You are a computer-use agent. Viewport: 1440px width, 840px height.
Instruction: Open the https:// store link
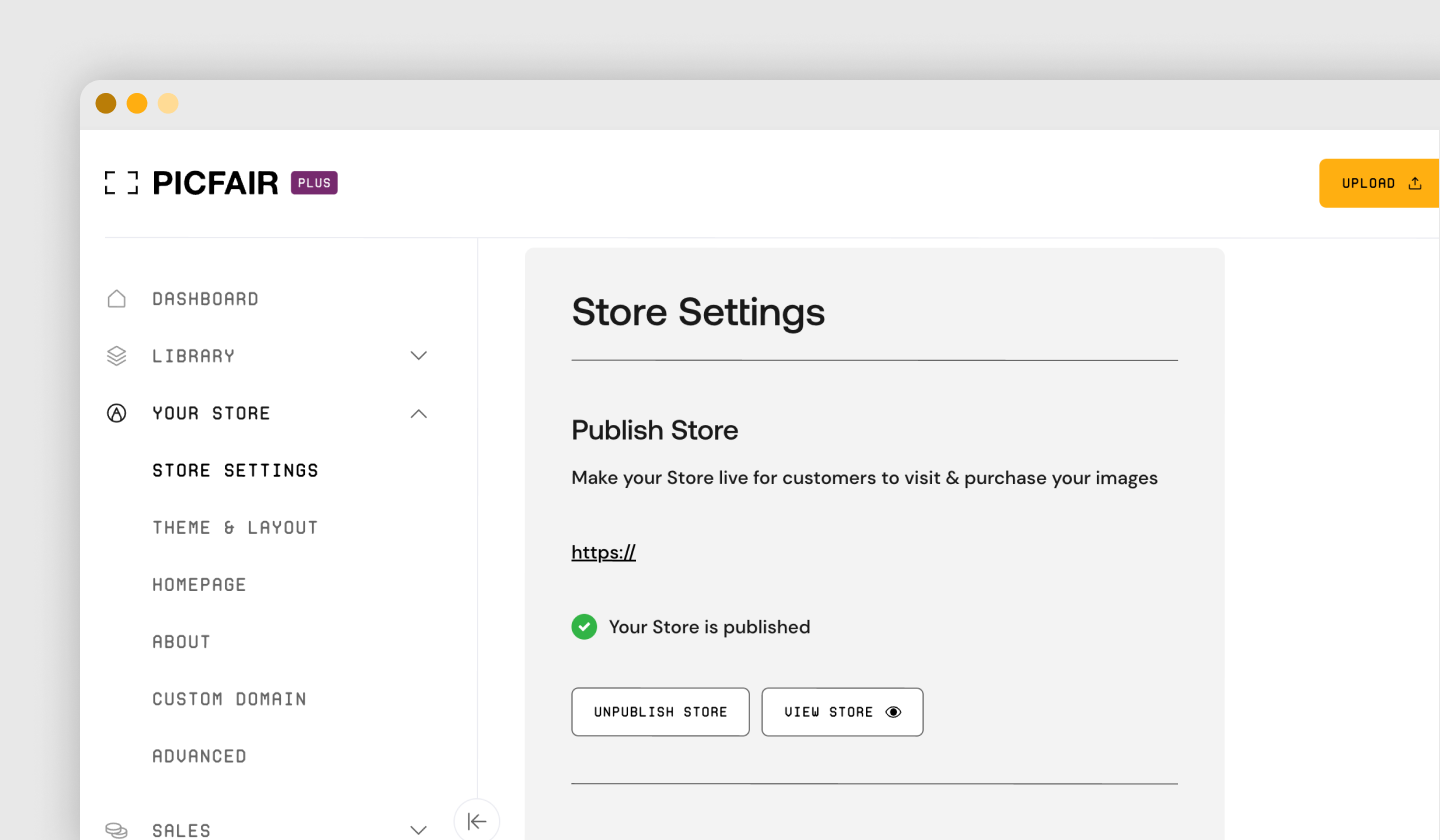point(603,551)
